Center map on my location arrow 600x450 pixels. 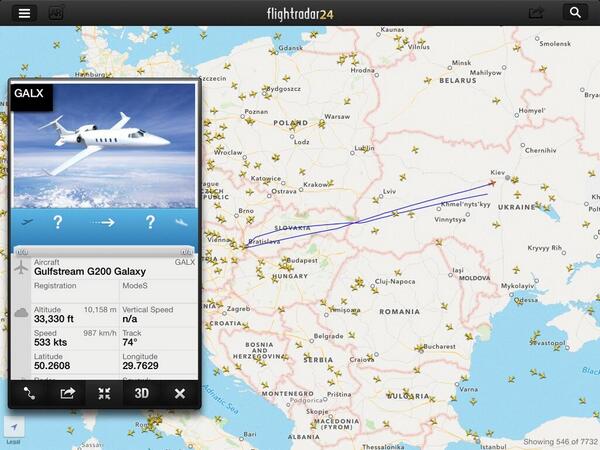(14, 427)
